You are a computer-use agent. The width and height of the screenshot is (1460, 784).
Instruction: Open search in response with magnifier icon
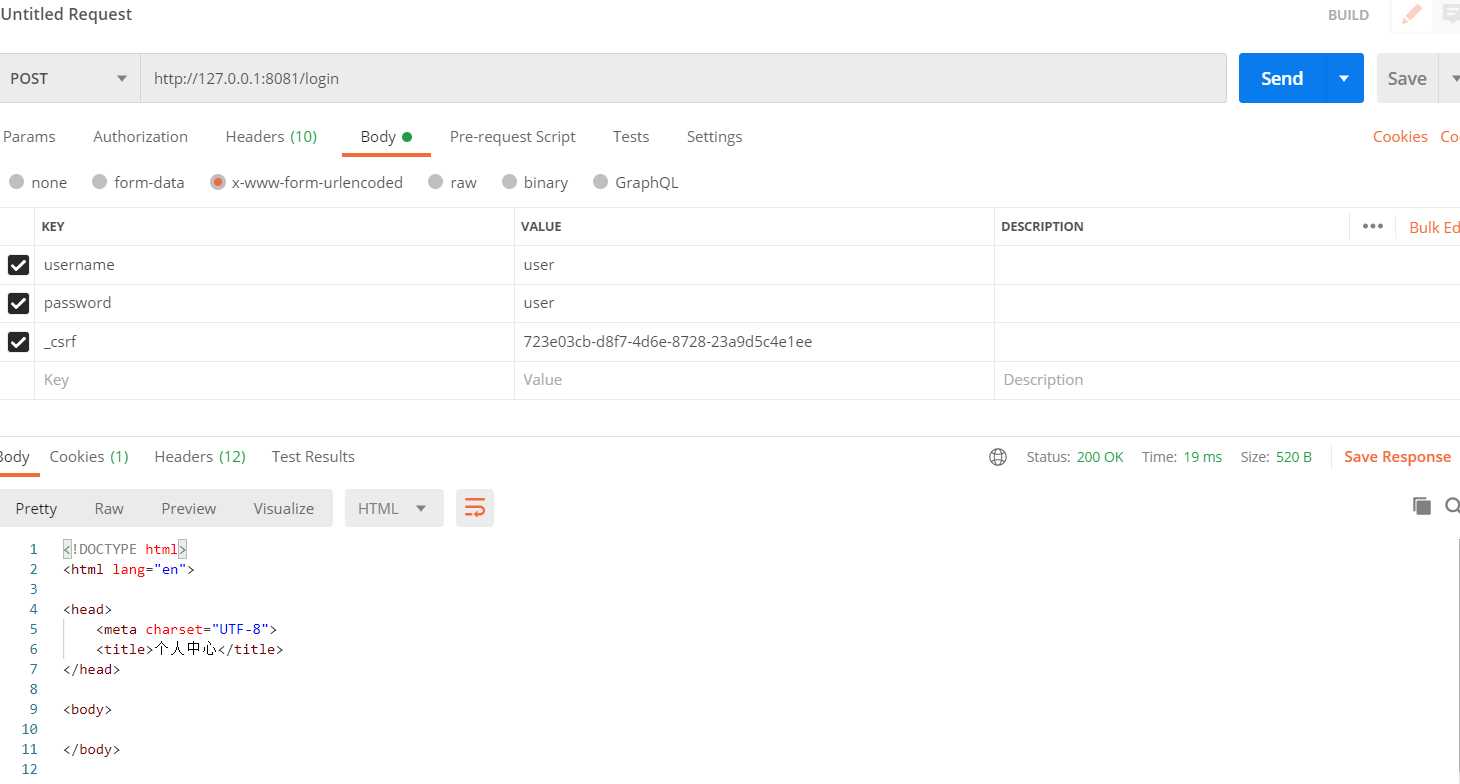click(1452, 506)
